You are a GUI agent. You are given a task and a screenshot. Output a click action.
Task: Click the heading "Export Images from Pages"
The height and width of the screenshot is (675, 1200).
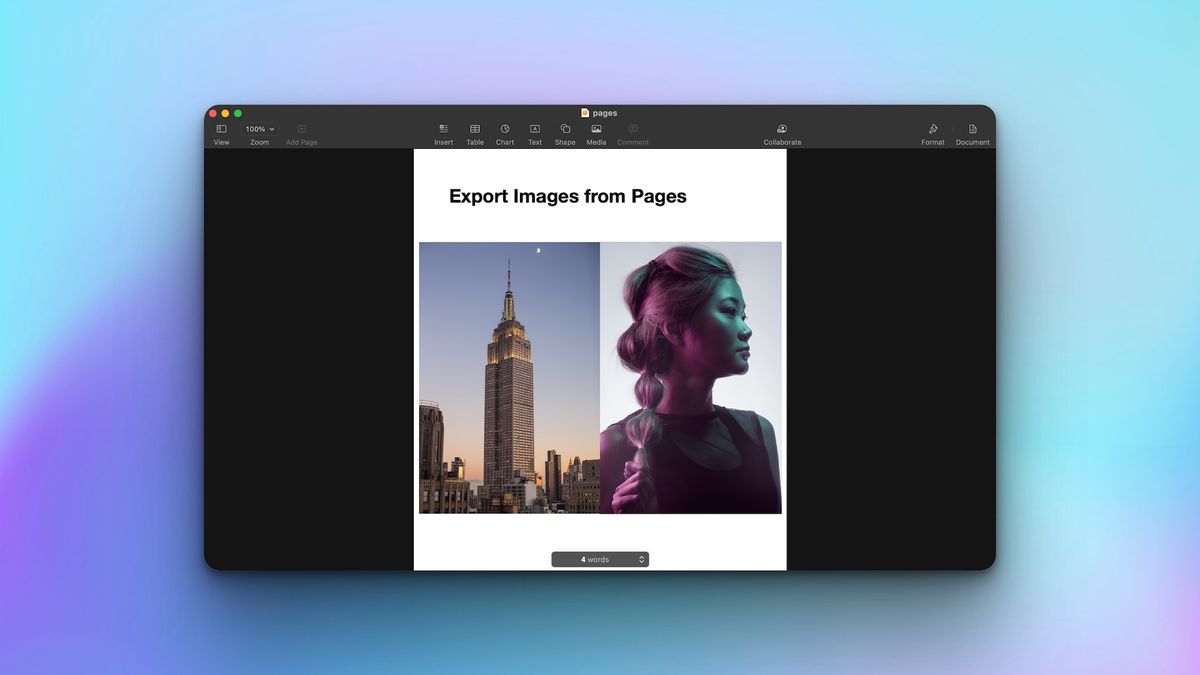coord(567,196)
